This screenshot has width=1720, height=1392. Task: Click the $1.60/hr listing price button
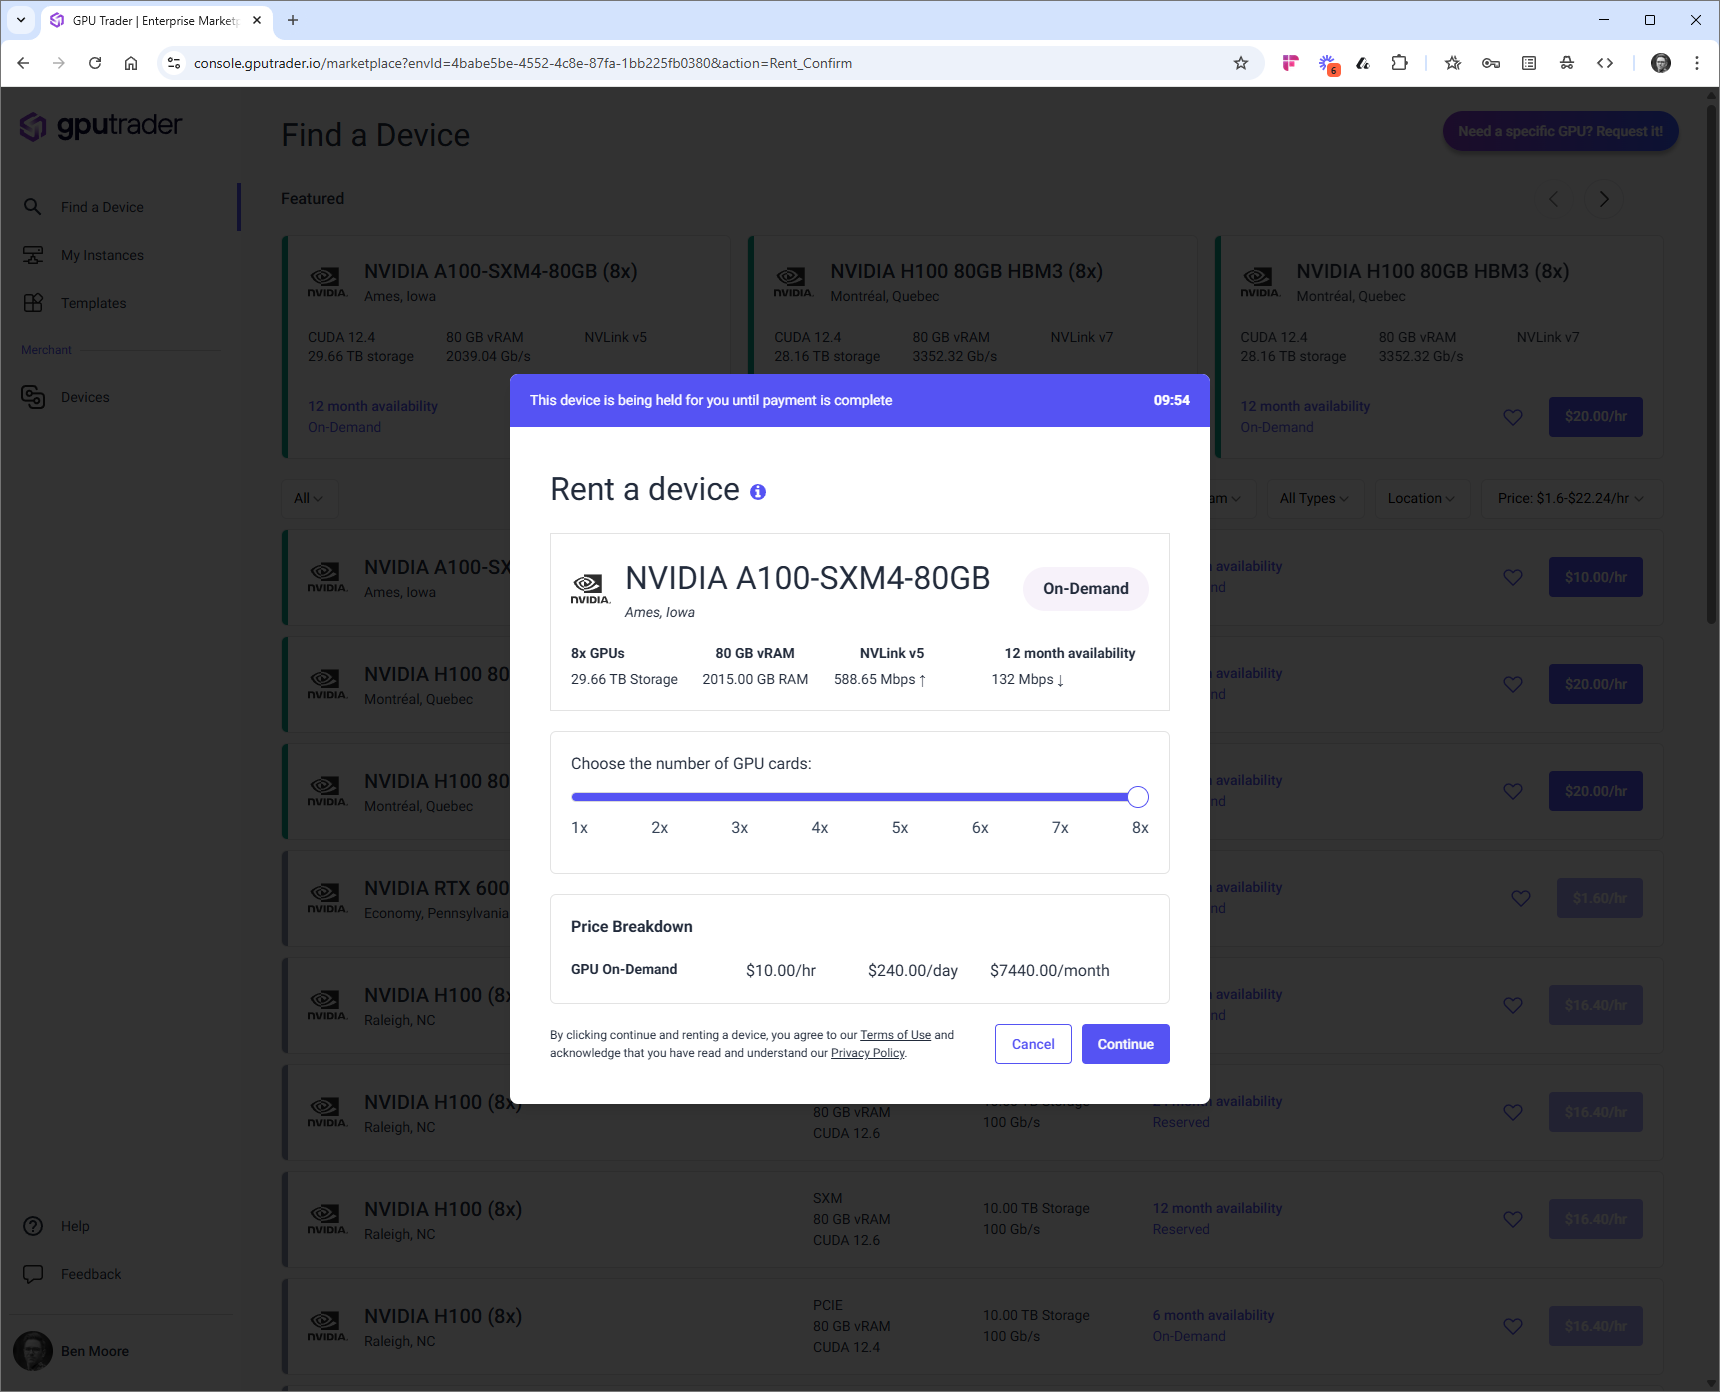coord(1599,898)
